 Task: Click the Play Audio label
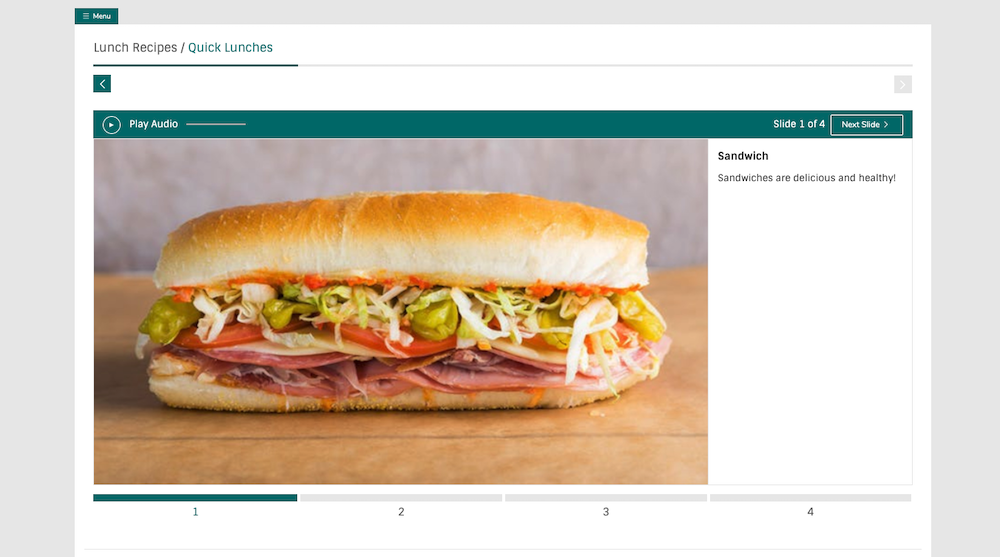(154, 124)
